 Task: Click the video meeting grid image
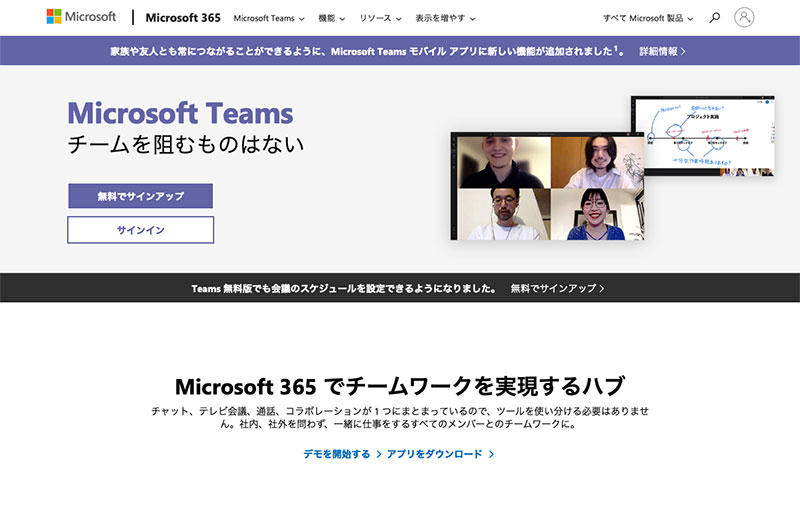[545, 187]
